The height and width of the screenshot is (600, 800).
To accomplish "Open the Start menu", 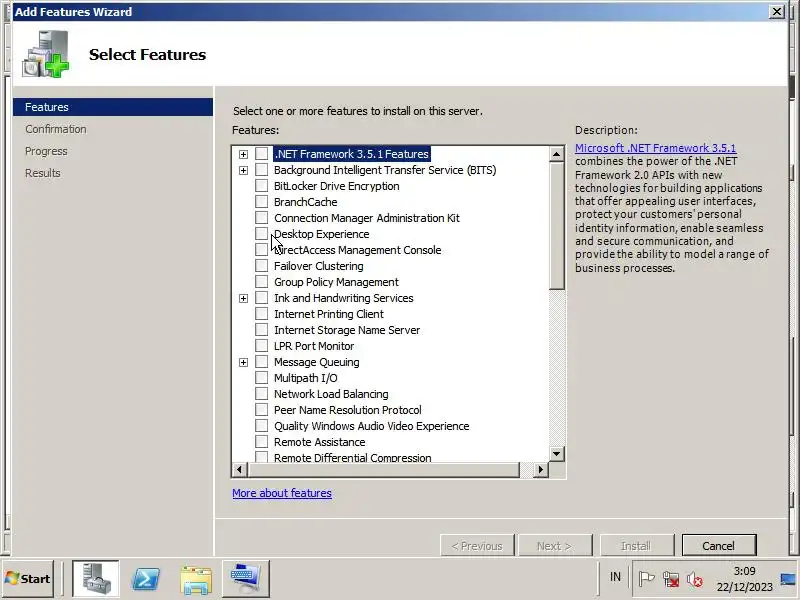I will [x=28, y=579].
